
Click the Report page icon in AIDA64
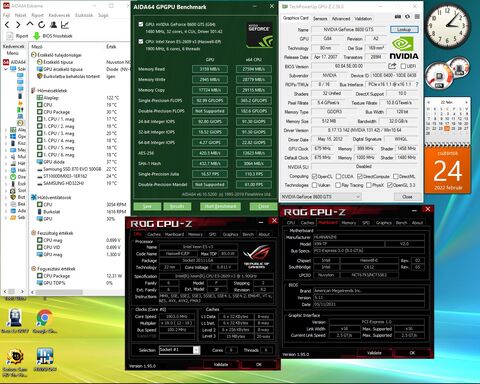click(10, 36)
